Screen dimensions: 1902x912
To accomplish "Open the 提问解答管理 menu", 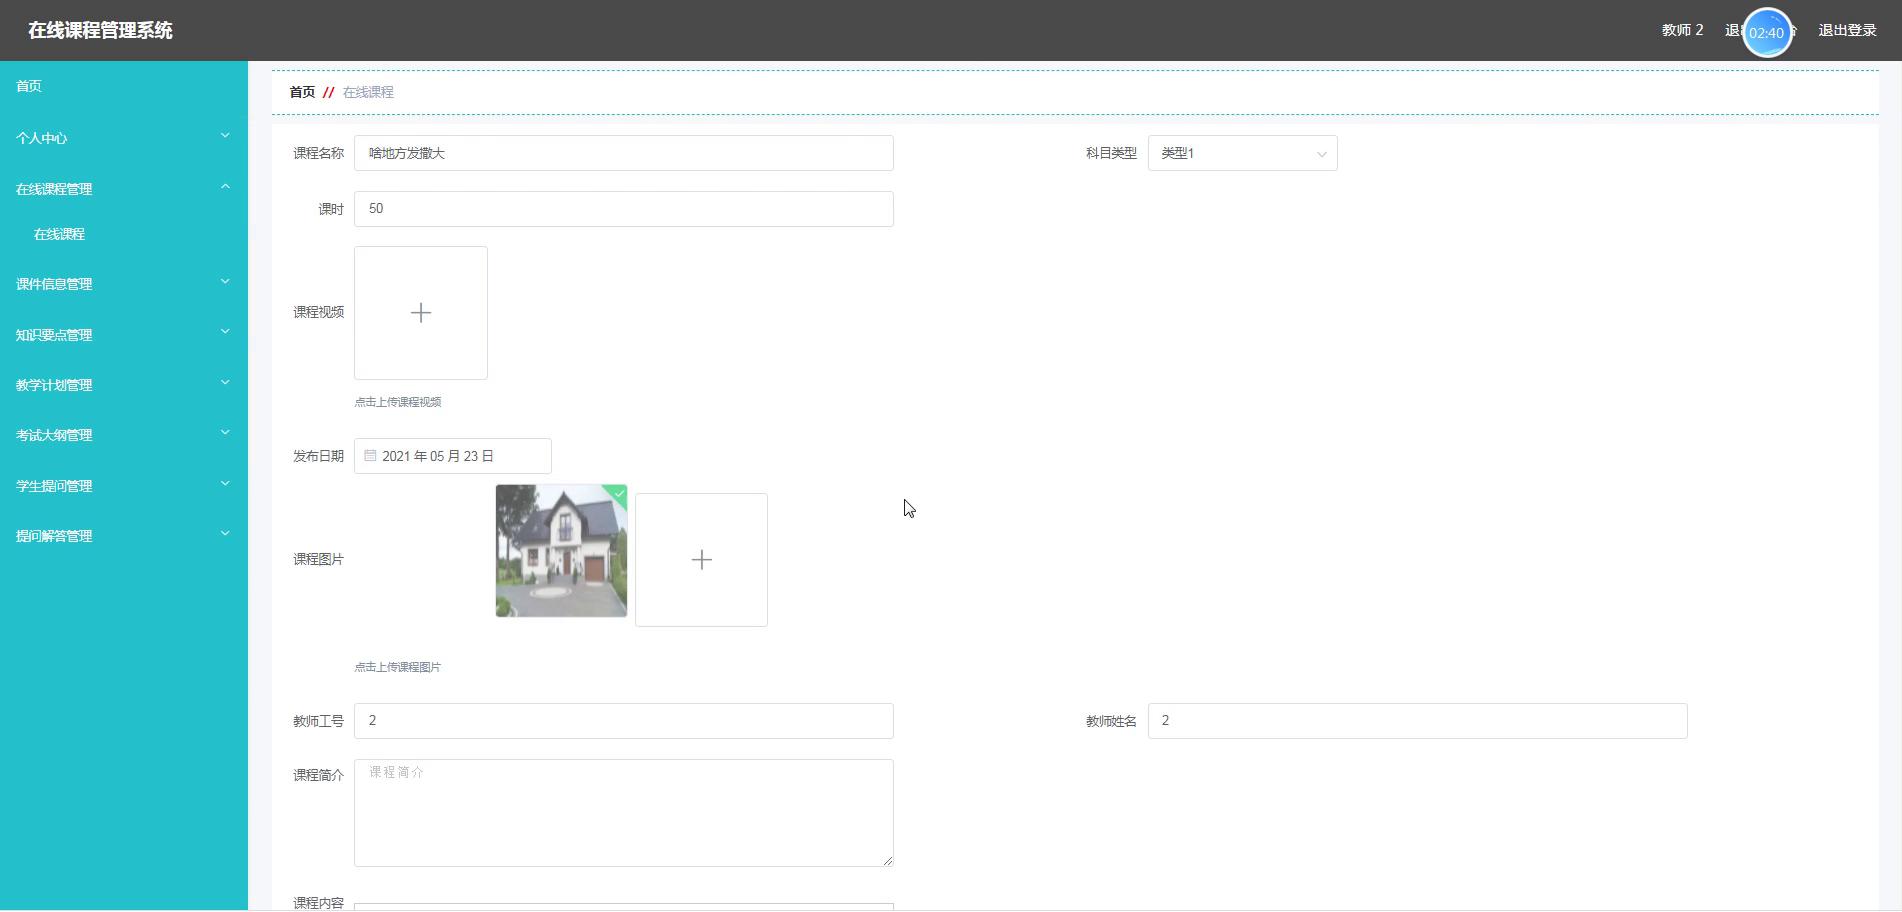I will tap(123, 536).
